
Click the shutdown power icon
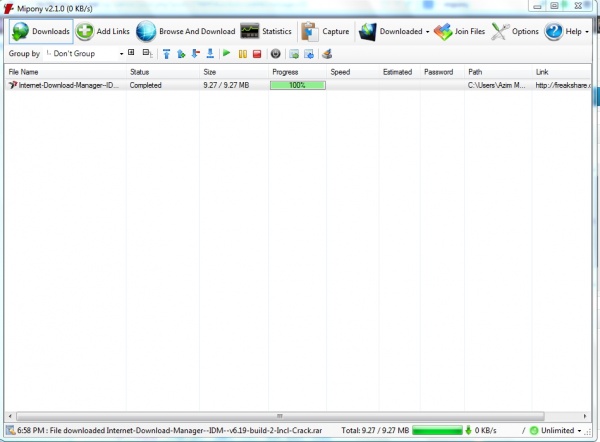click(276, 54)
